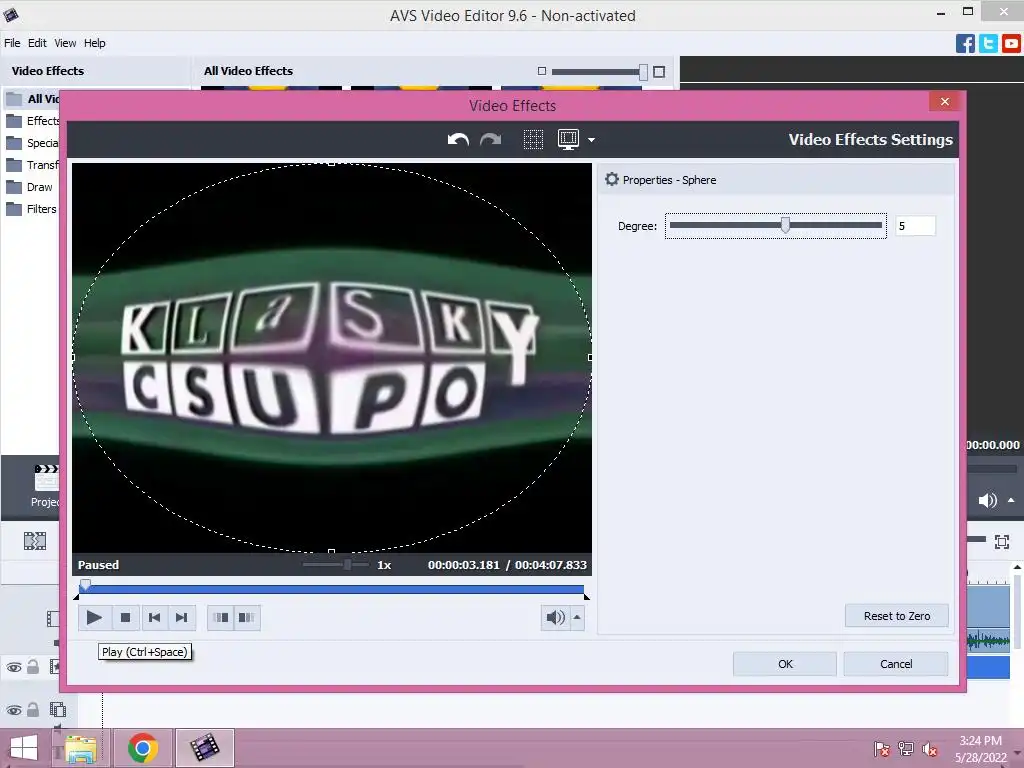This screenshot has width=1024, height=768.
Task: Click the Redo arrow icon
Action: [x=490, y=139]
